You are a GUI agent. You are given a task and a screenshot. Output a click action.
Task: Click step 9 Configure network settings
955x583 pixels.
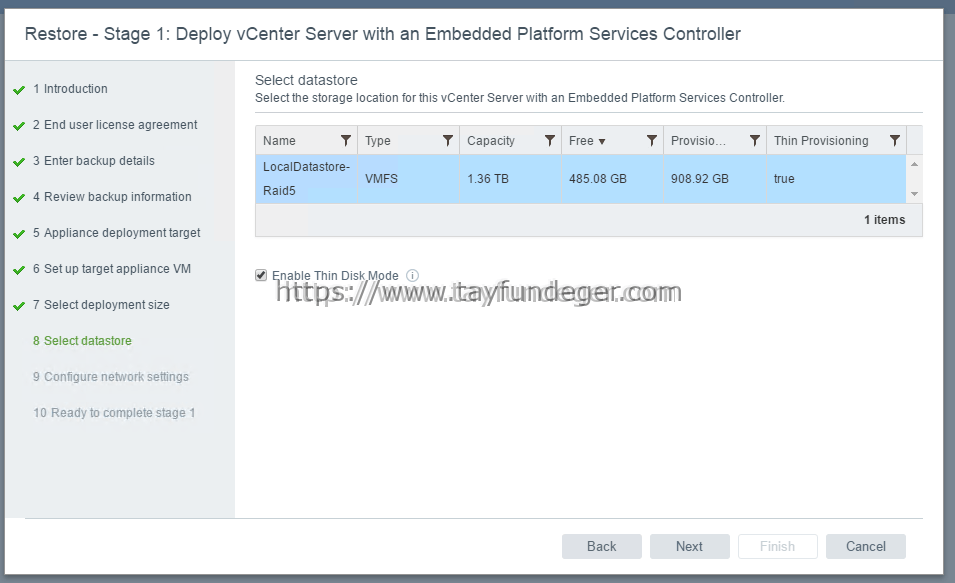click(111, 376)
